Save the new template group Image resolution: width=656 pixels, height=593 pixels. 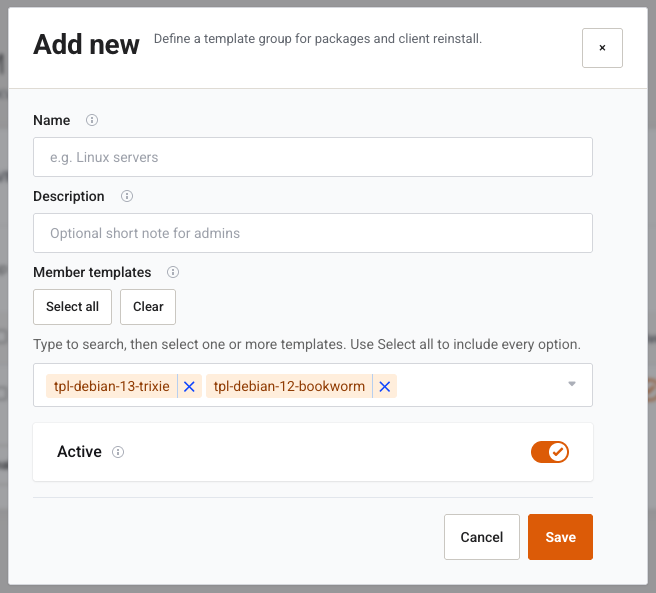(x=560, y=537)
